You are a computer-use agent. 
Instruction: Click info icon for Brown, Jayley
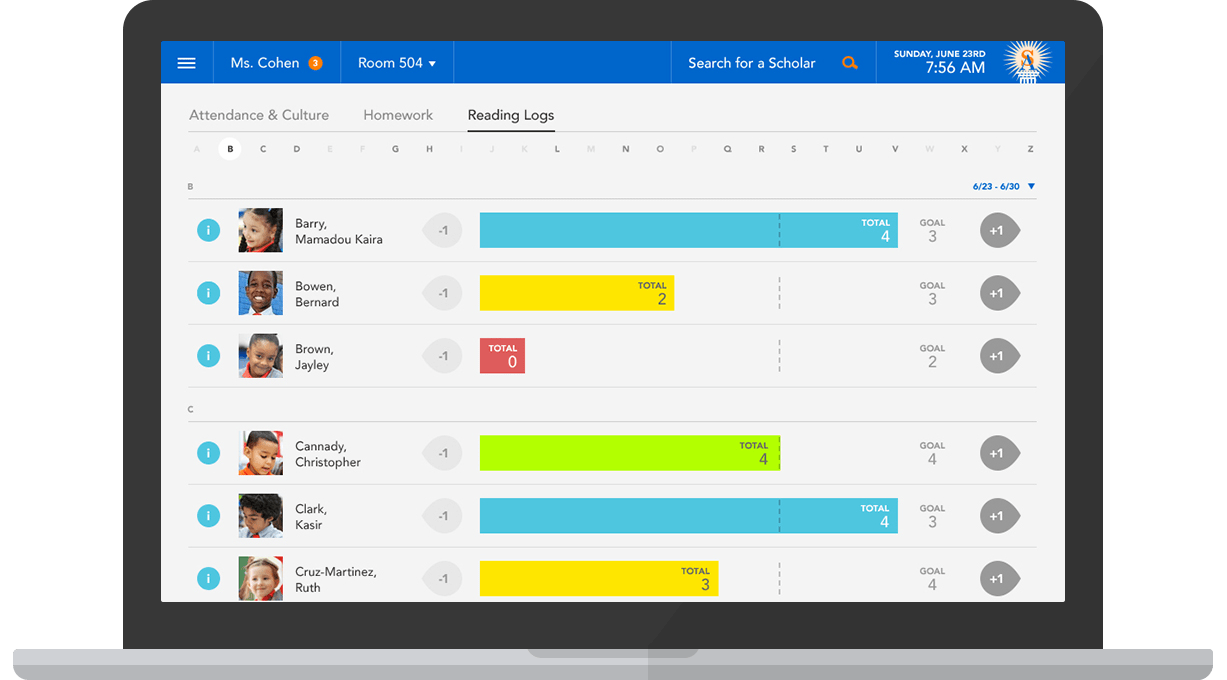208,356
